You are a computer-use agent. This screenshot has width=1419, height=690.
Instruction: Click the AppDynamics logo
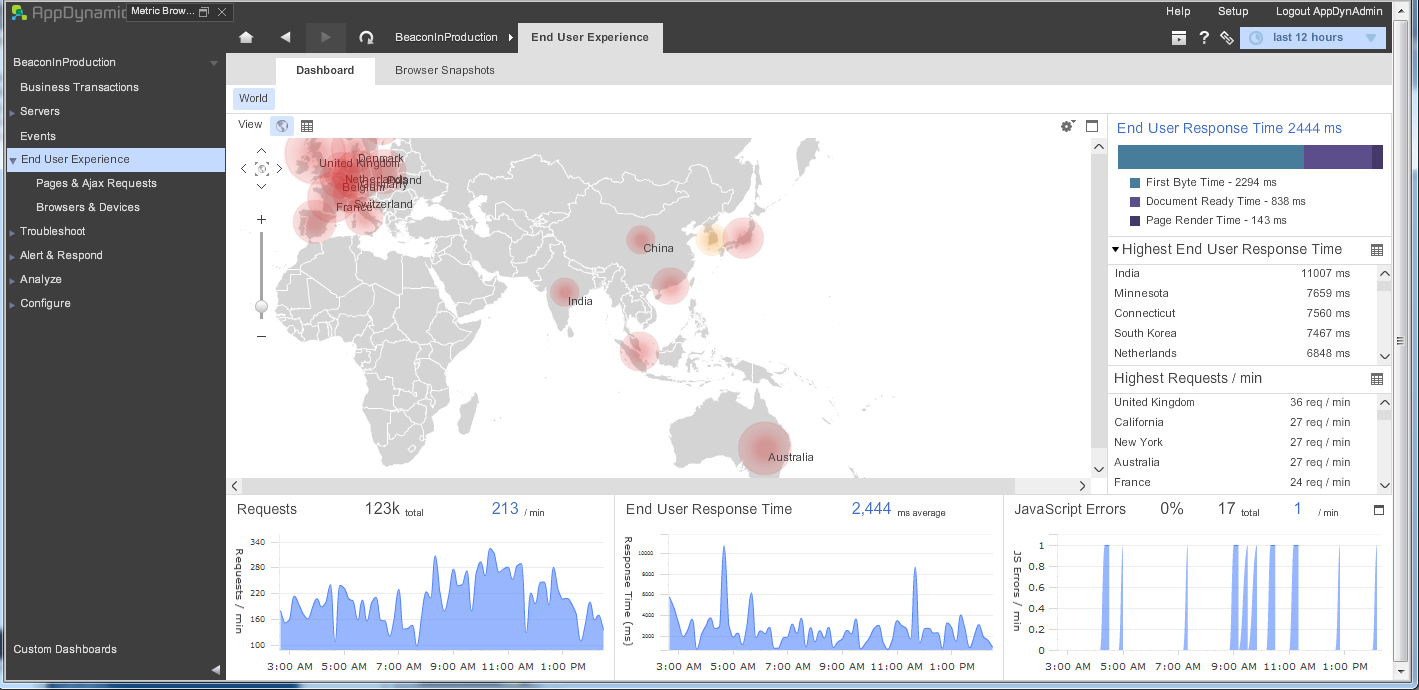click(68, 12)
